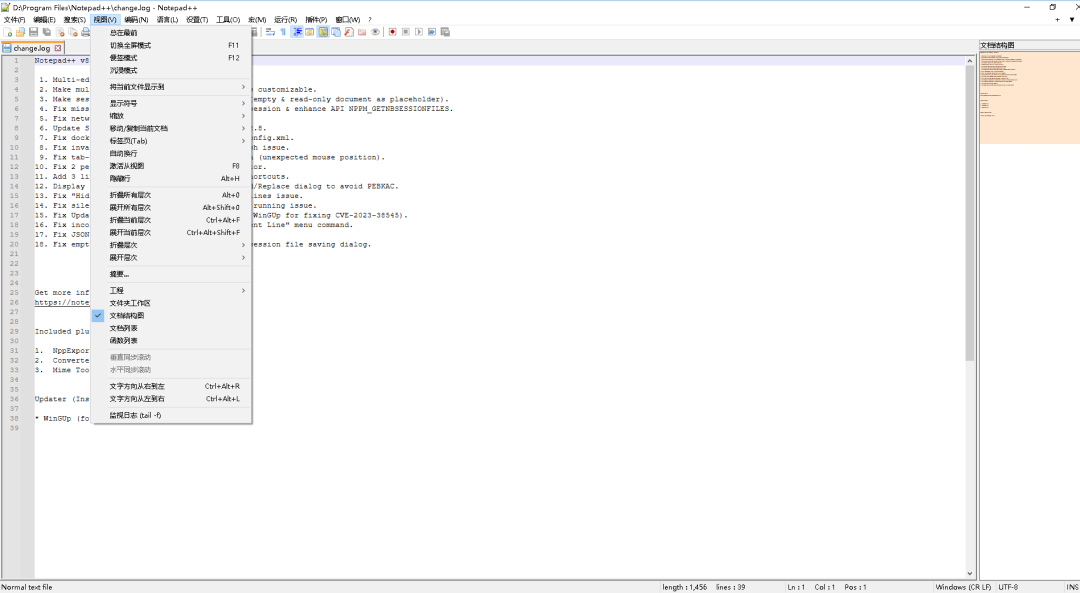This screenshot has height=593, width=1080.
Task: Click the Save All toolbar icon
Action: pyautogui.click(x=47, y=32)
